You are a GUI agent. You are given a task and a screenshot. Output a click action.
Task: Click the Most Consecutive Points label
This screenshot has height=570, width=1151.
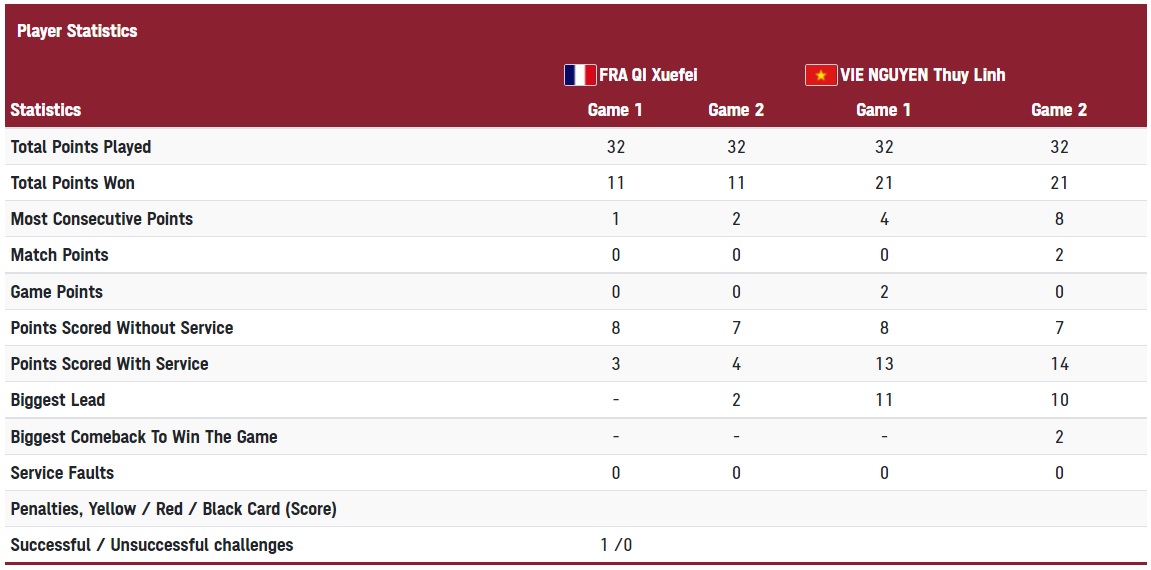(102, 219)
